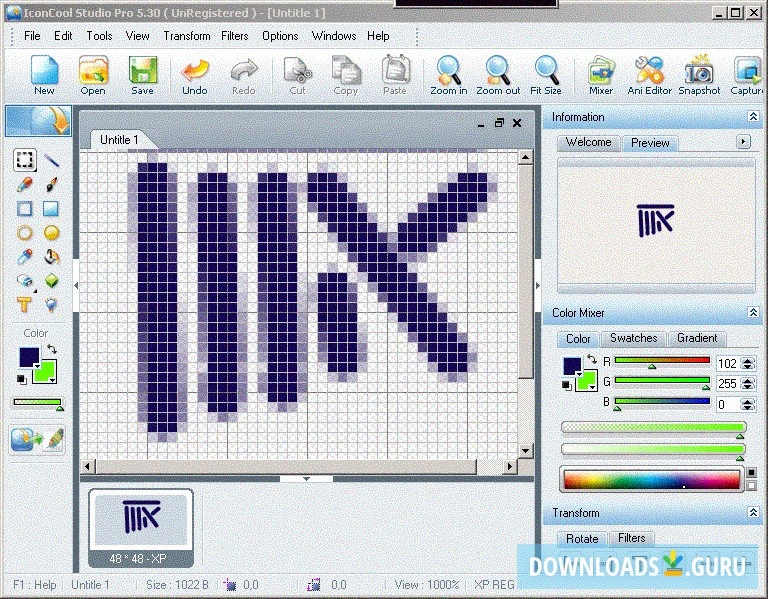
Task: Select the Untitle 1 document tab
Action: pyautogui.click(x=119, y=140)
